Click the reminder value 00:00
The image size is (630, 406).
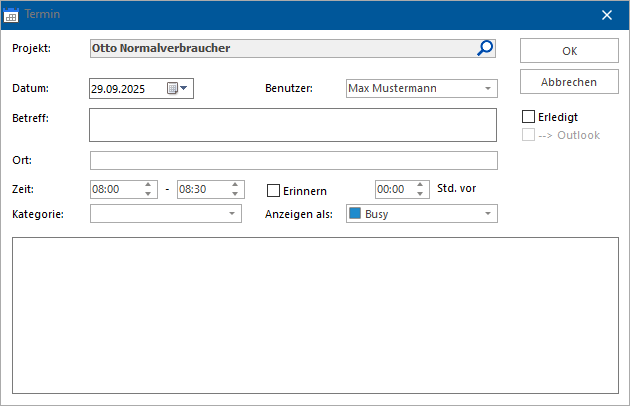tap(391, 189)
